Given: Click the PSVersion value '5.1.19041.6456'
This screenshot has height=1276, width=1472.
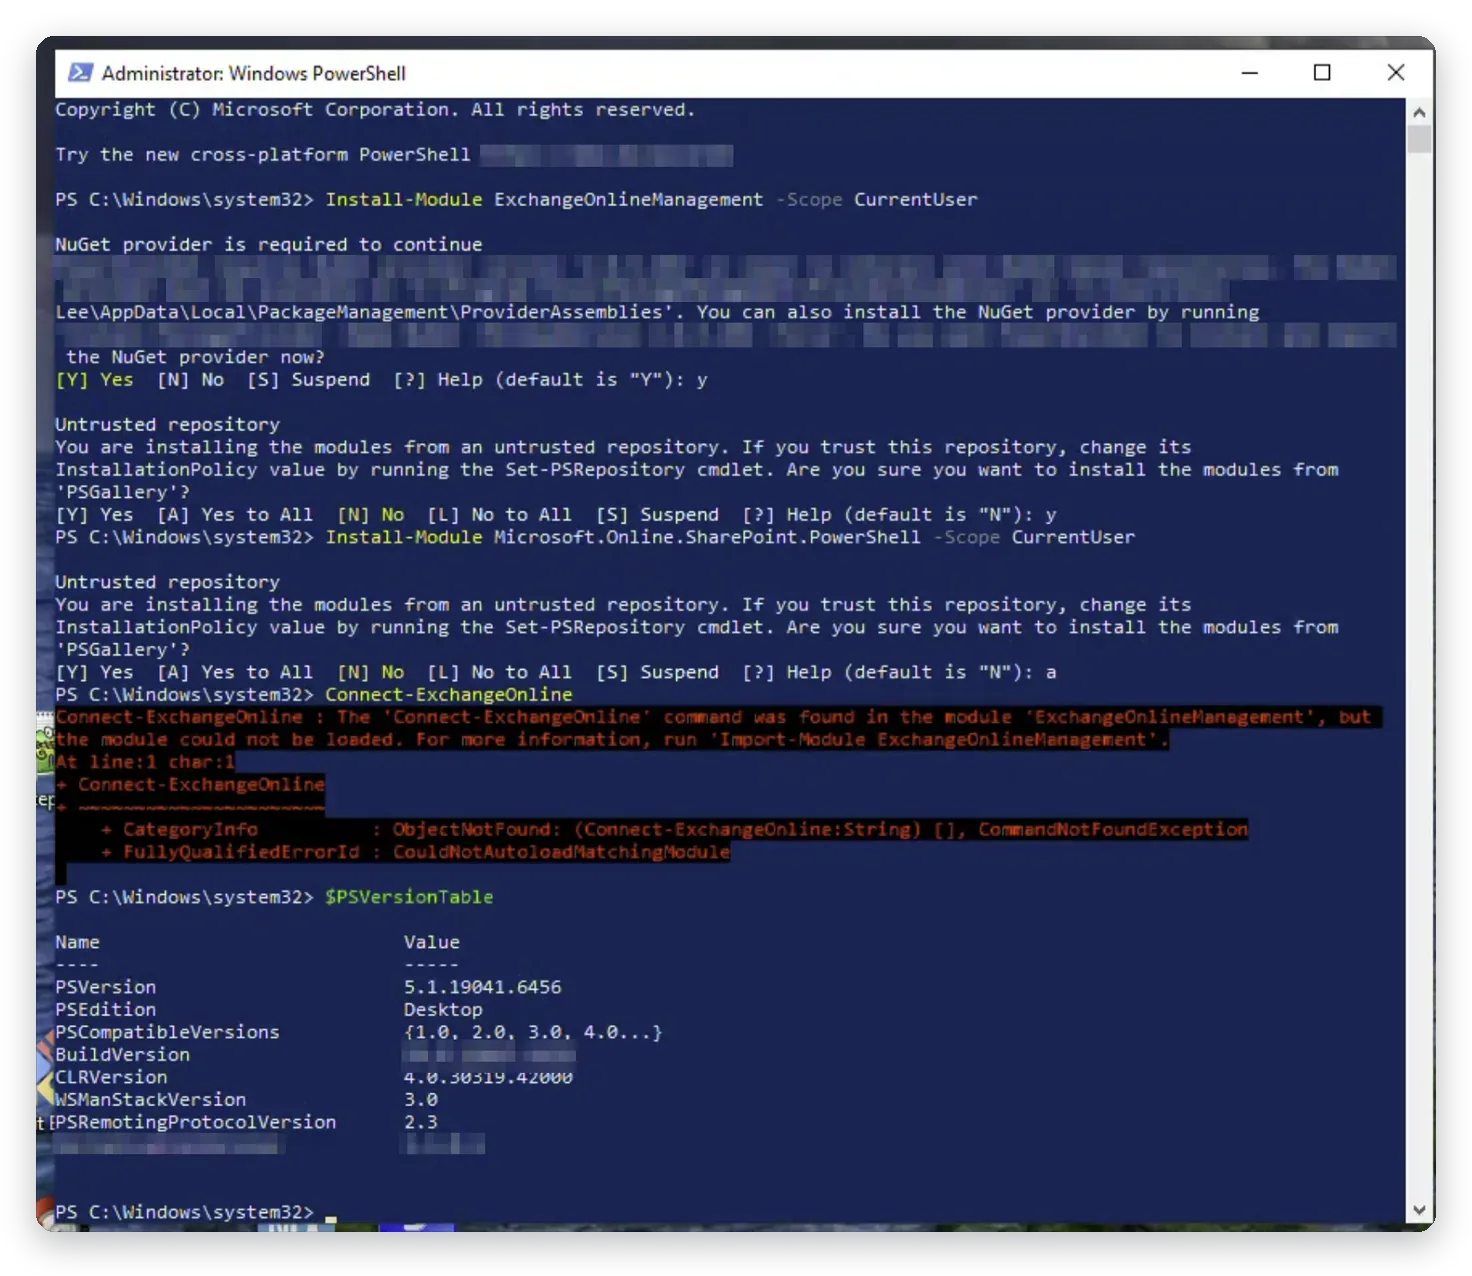Looking at the screenshot, I should click(482, 987).
